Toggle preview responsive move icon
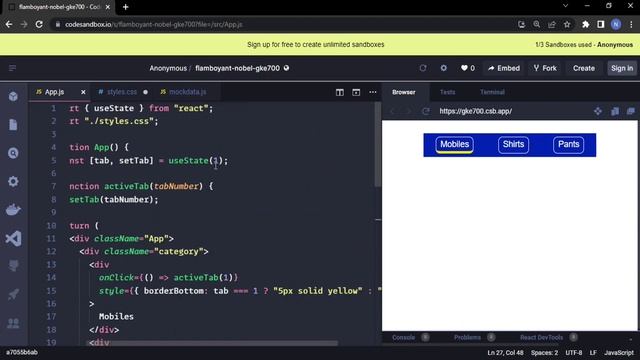This screenshot has height=360, width=640. click(x=598, y=111)
